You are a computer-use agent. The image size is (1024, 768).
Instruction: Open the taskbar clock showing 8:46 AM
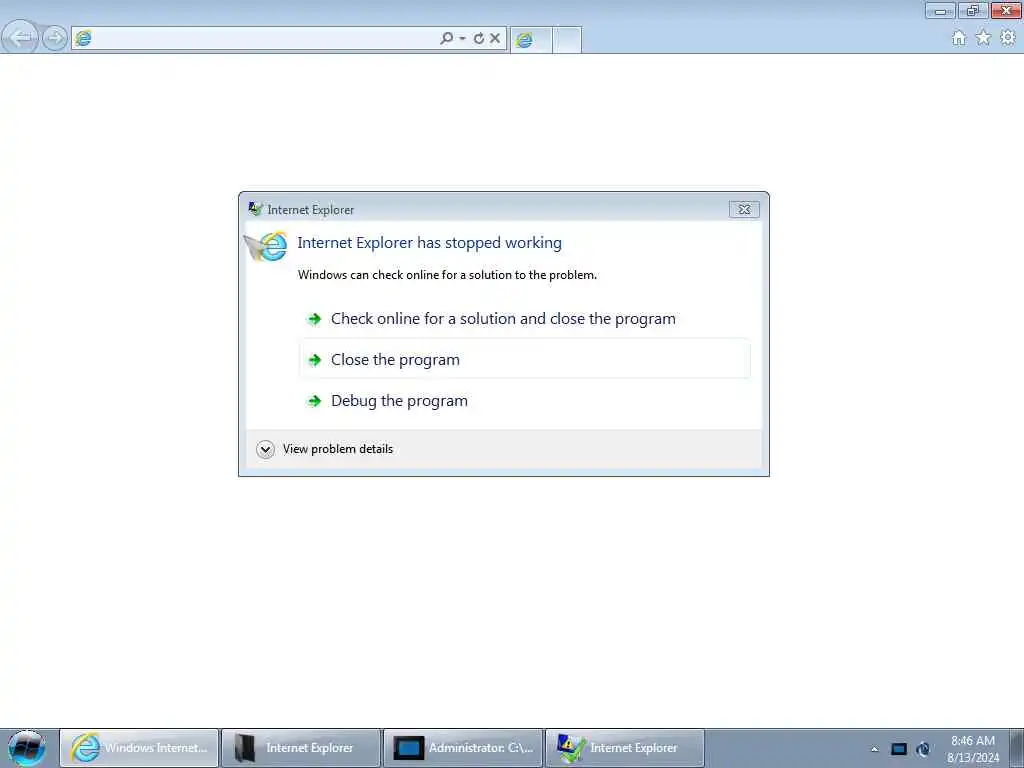(972, 749)
